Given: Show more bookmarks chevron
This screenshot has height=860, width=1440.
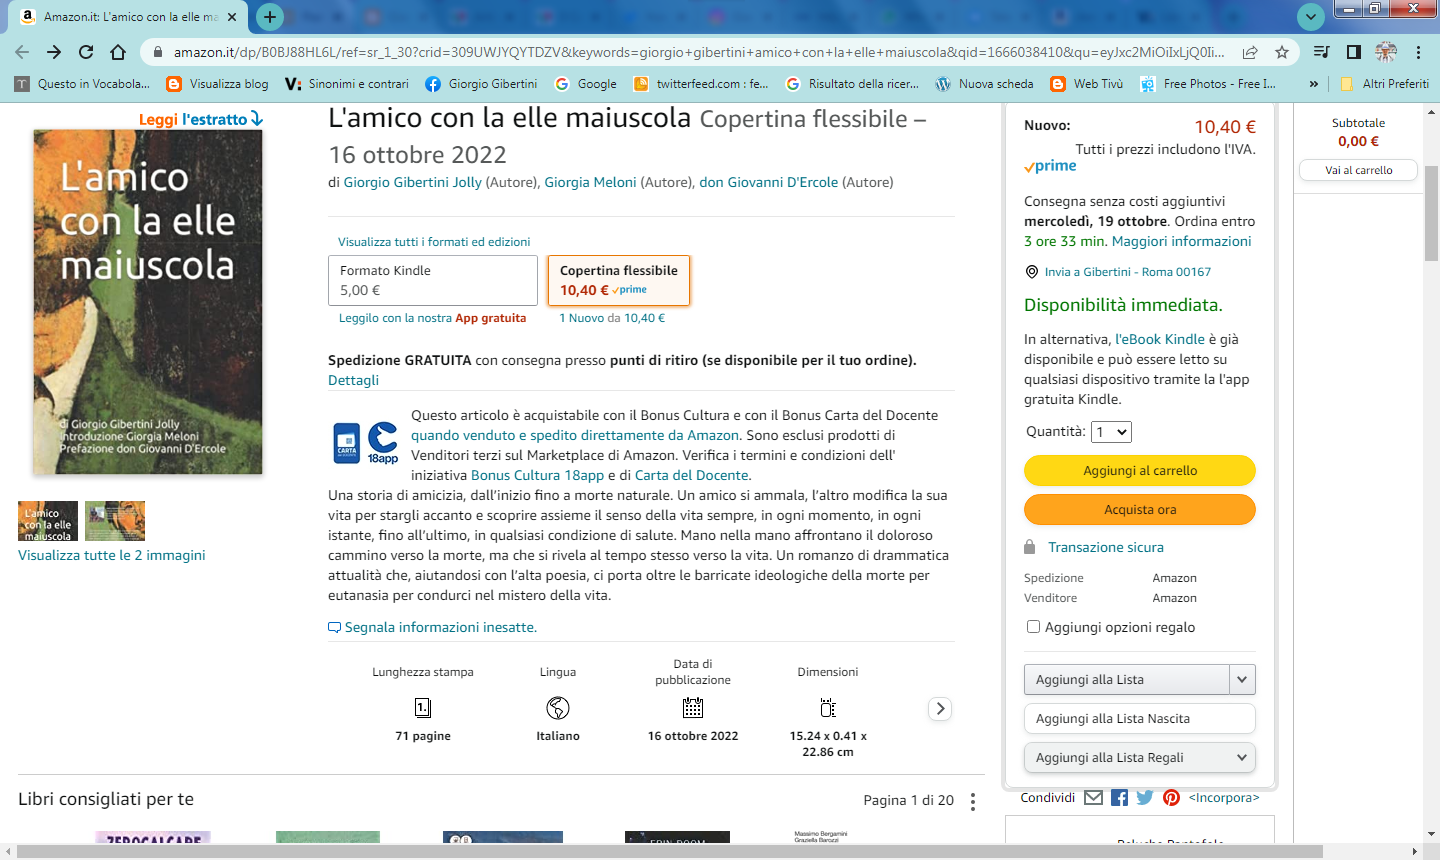Looking at the screenshot, I should pos(1313,84).
